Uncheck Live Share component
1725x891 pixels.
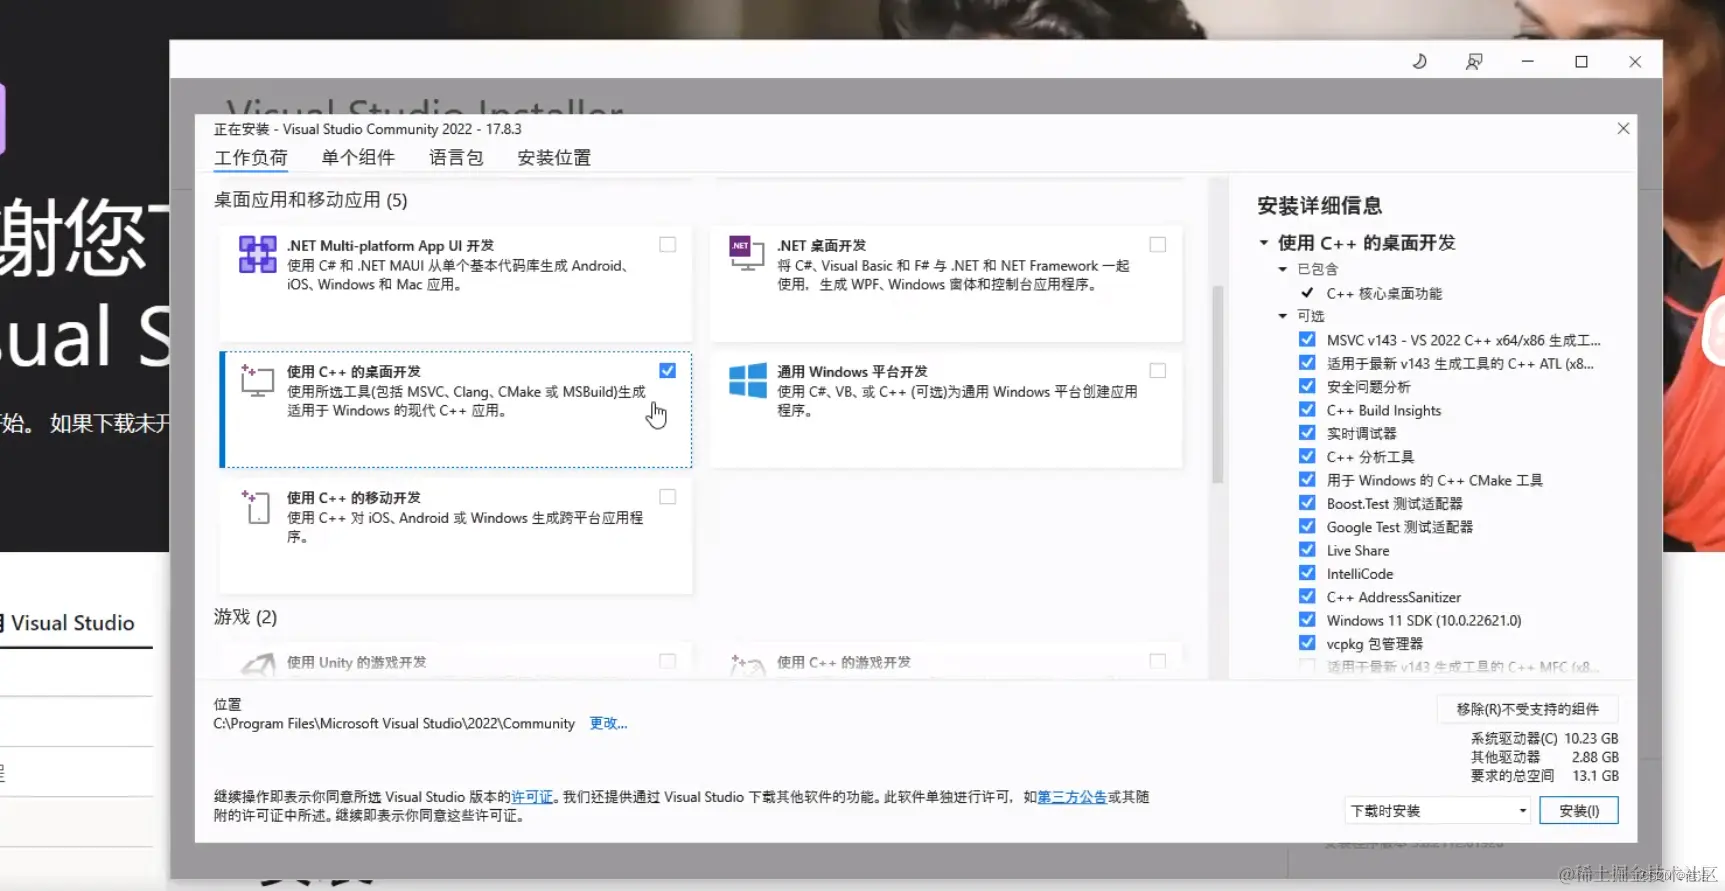(x=1306, y=549)
